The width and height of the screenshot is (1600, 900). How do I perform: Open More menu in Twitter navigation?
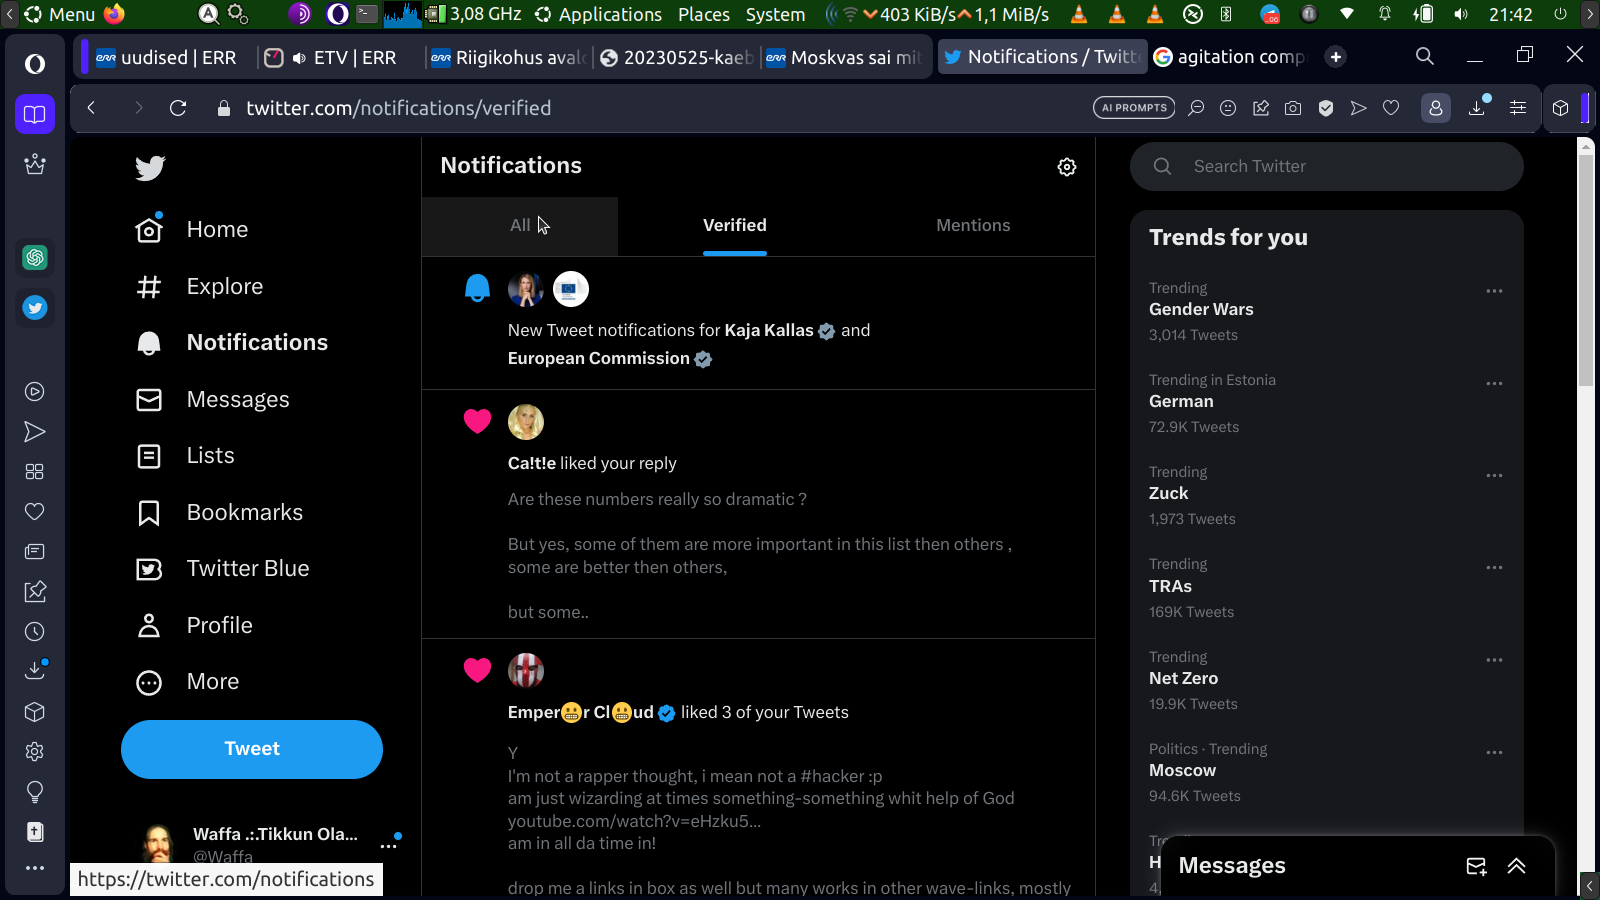click(x=187, y=682)
